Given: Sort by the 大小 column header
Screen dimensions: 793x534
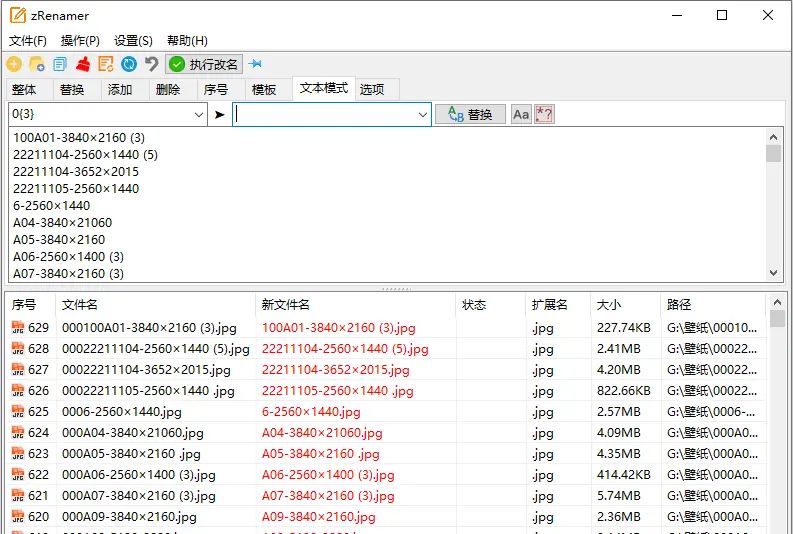Looking at the screenshot, I should (x=626, y=304).
